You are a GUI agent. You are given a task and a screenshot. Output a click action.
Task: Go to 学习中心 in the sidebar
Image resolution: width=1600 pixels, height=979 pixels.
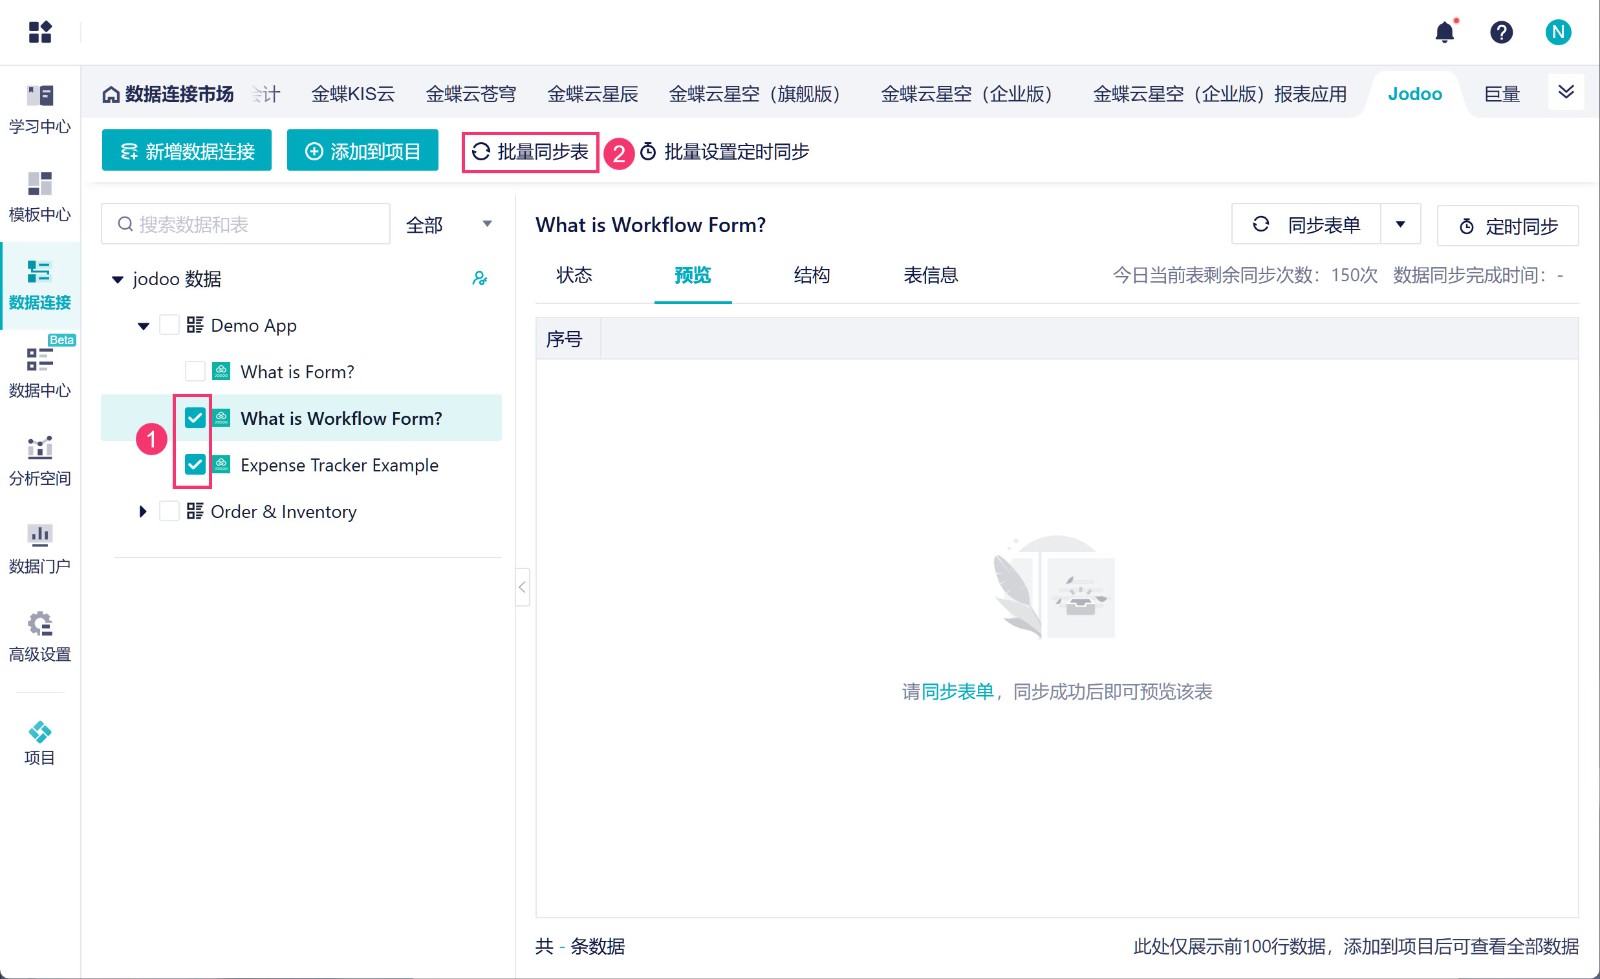(40, 109)
